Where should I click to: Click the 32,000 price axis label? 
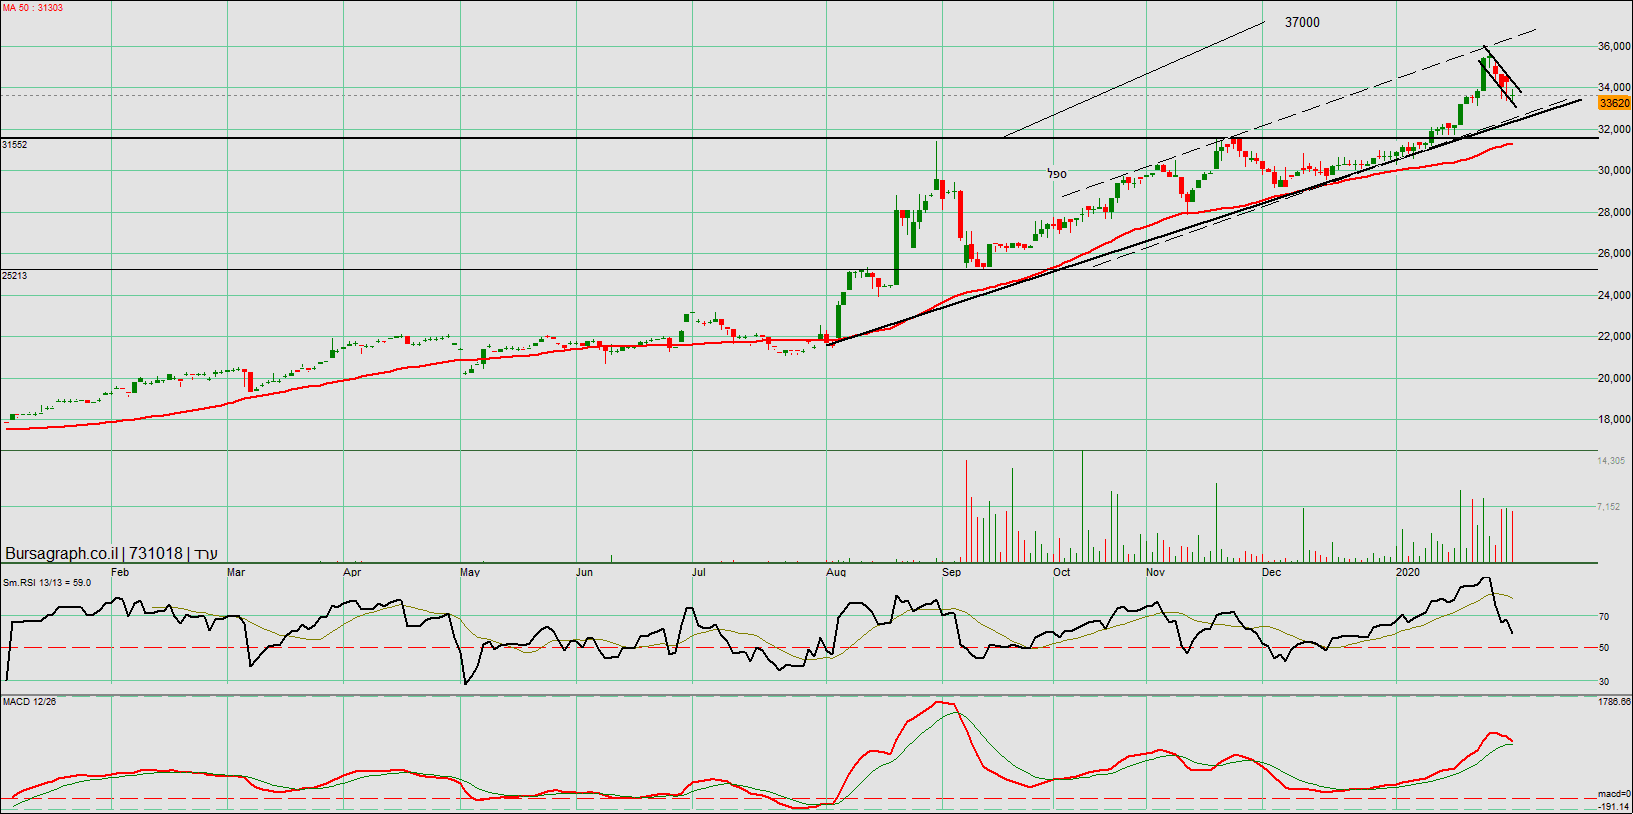tap(1614, 129)
